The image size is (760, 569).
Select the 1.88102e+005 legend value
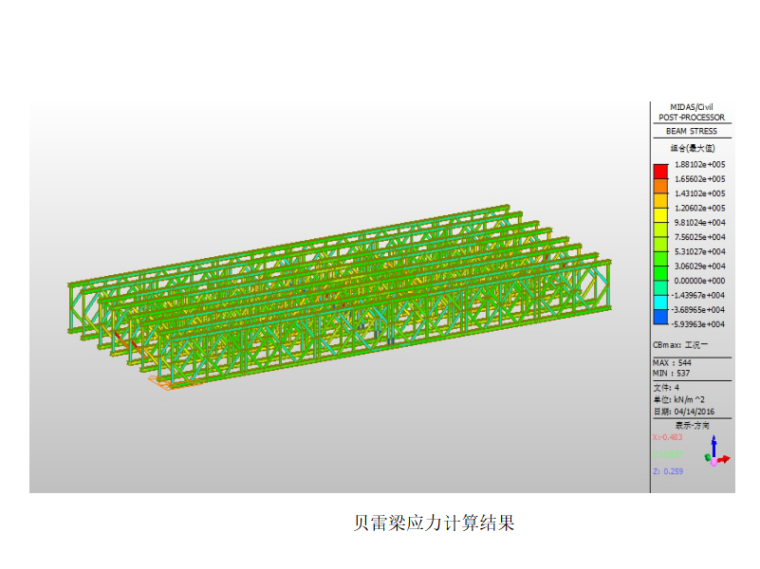click(698, 164)
